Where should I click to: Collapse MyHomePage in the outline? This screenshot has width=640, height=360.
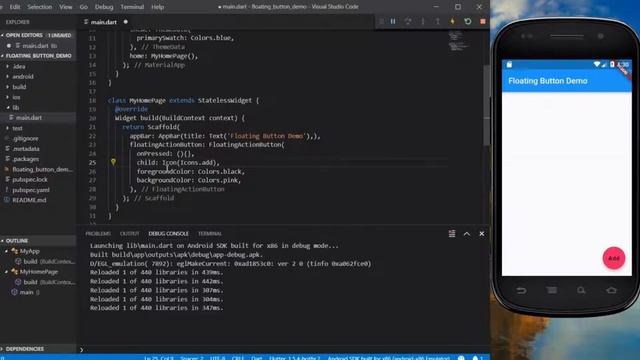pos(7,271)
